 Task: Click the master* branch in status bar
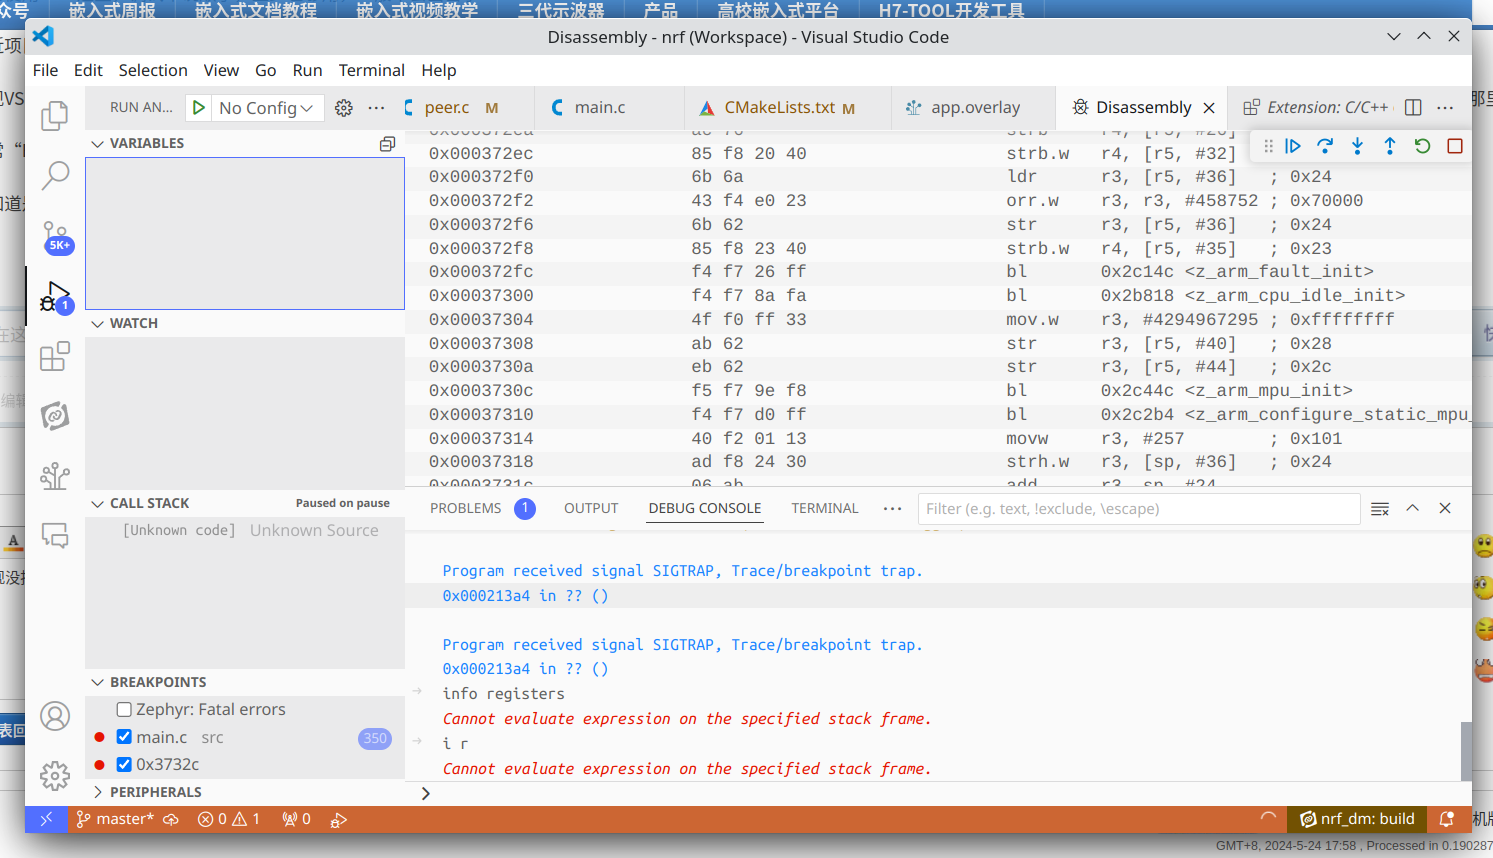click(x=115, y=819)
